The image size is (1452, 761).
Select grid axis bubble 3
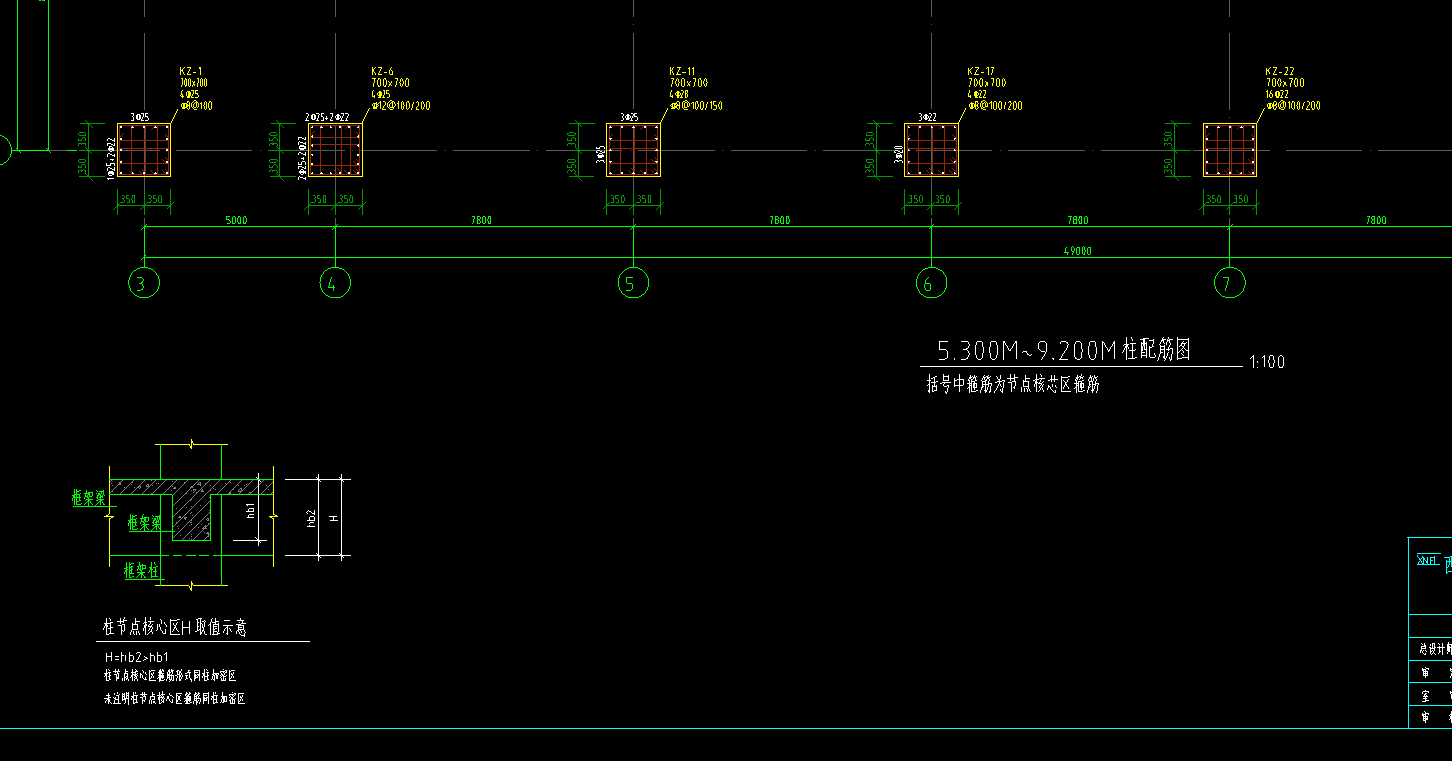[143, 284]
